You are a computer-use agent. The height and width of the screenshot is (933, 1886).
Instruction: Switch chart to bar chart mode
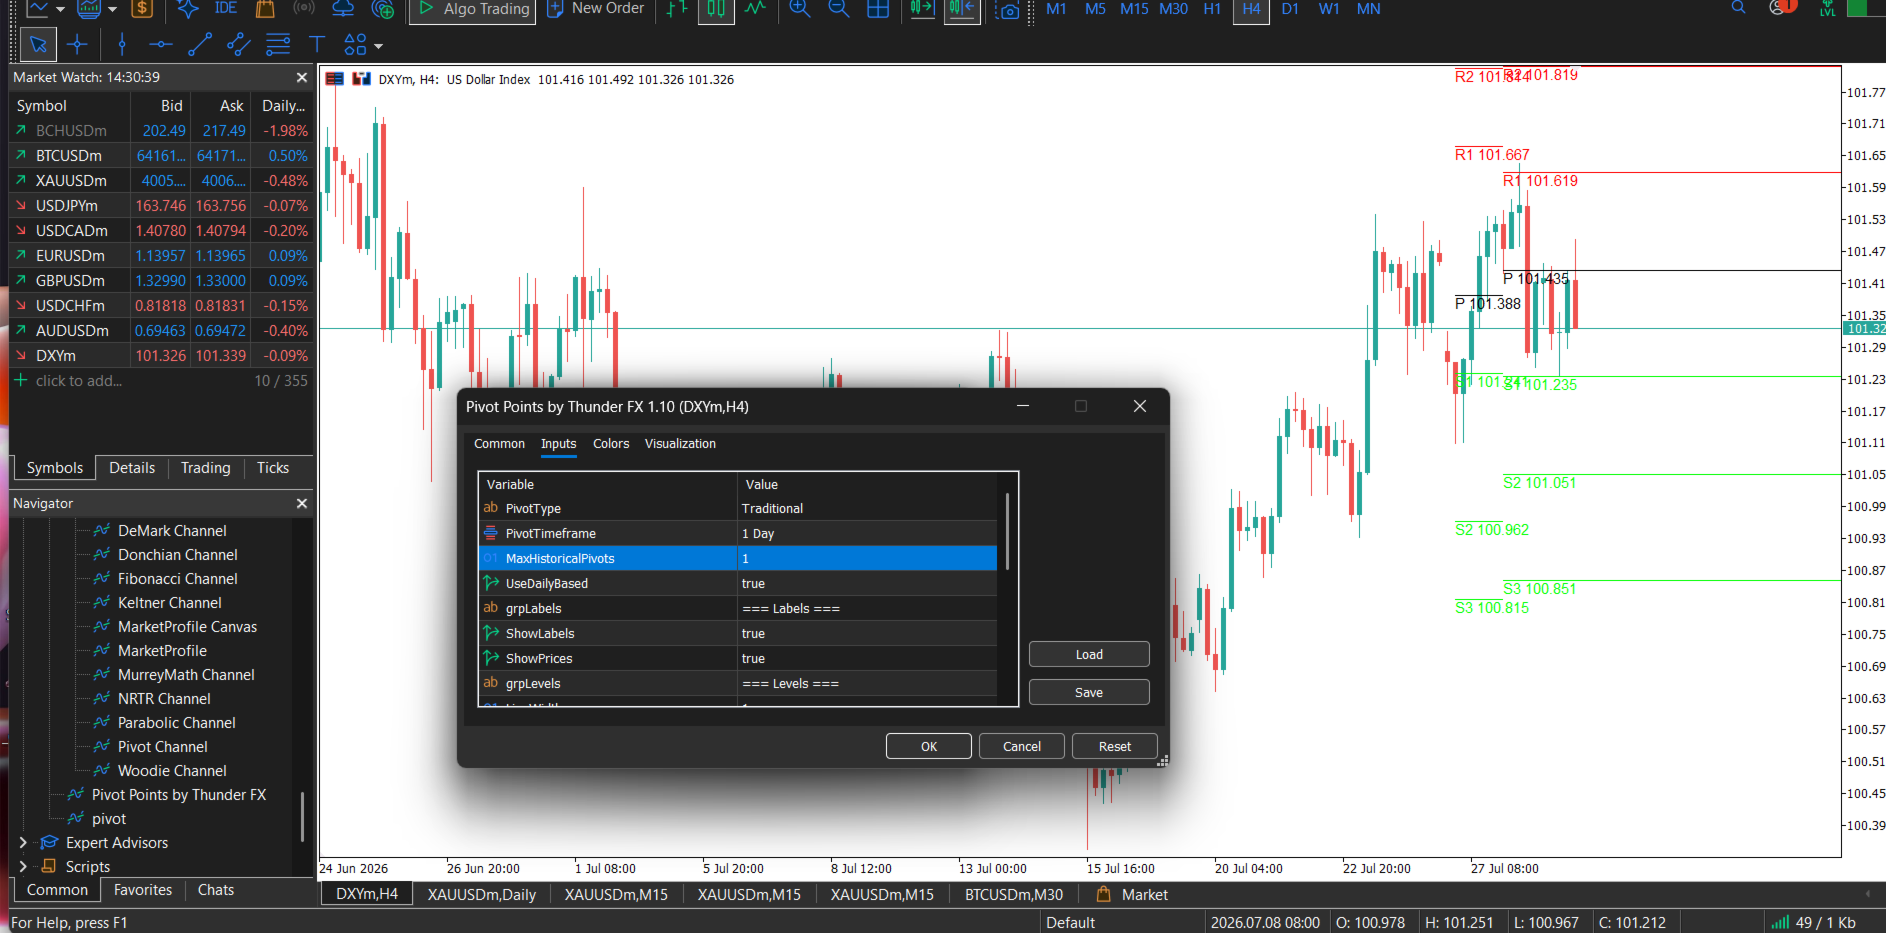point(677,9)
